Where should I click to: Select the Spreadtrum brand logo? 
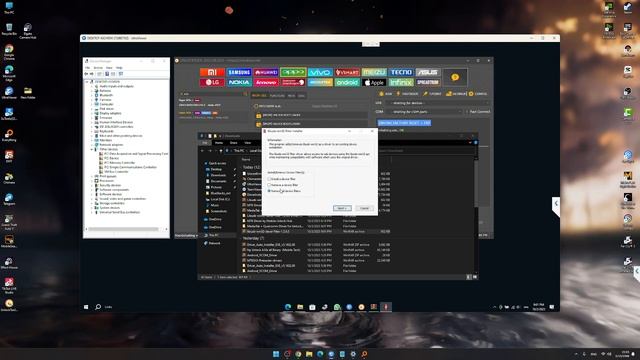(x=428, y=82)
